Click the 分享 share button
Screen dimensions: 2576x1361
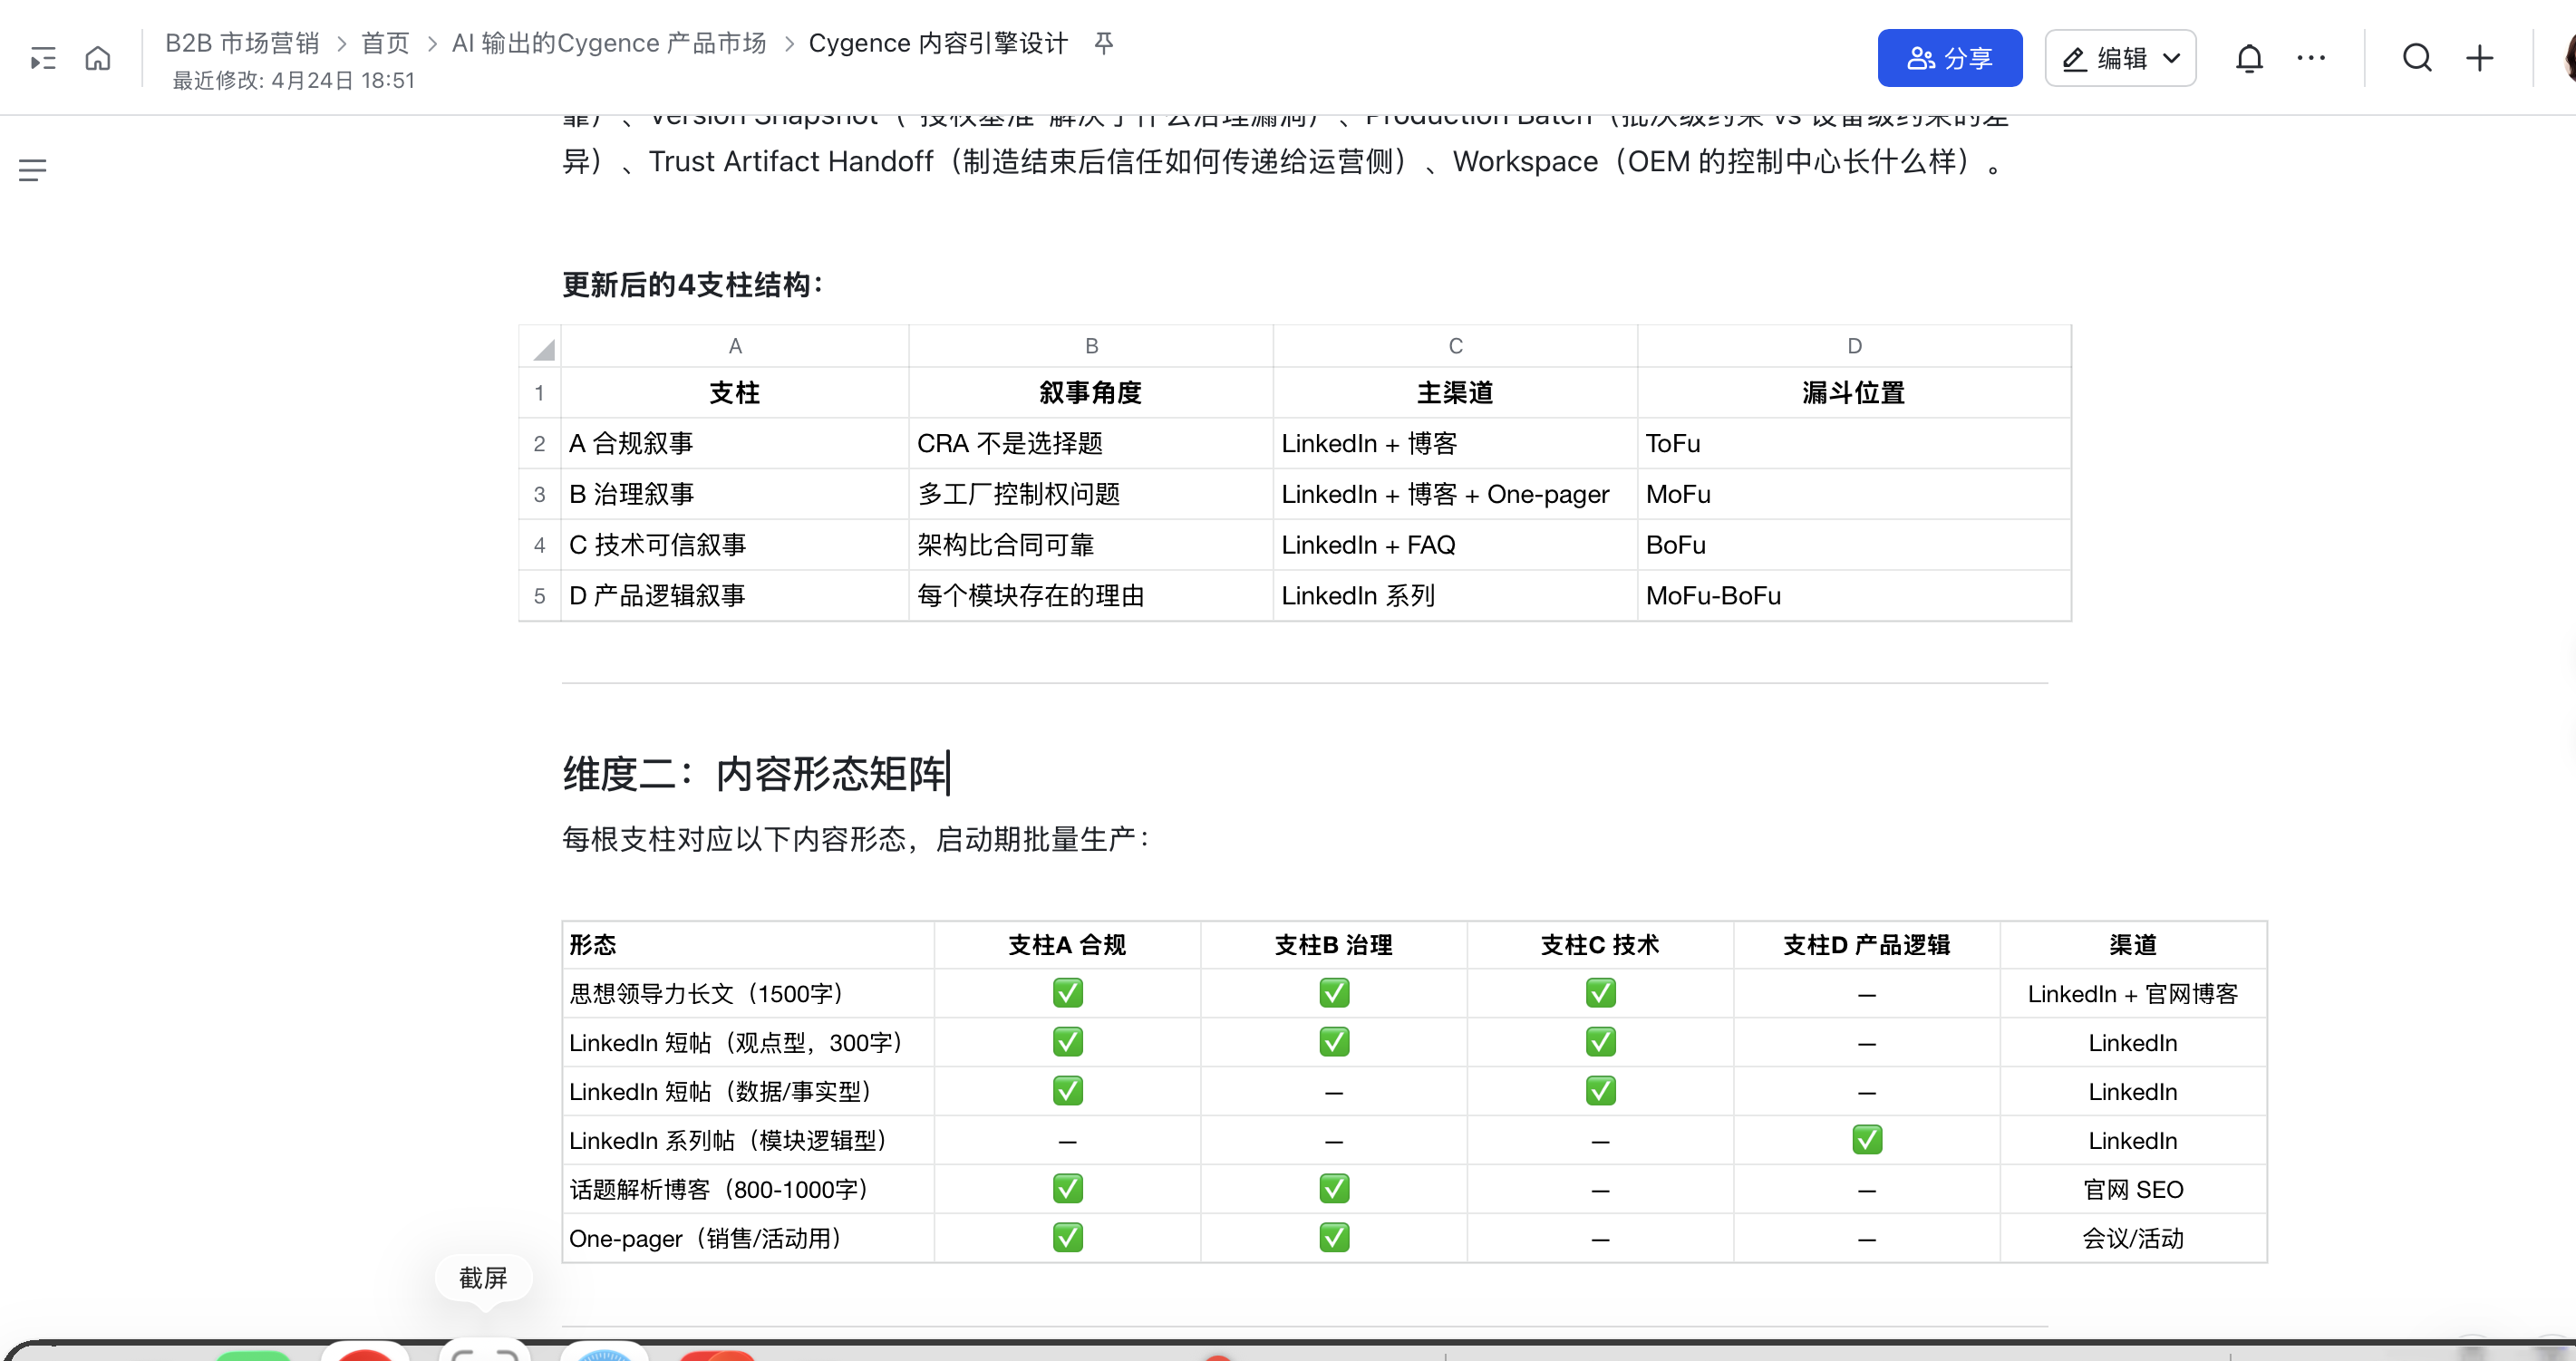click(1950, 58)
